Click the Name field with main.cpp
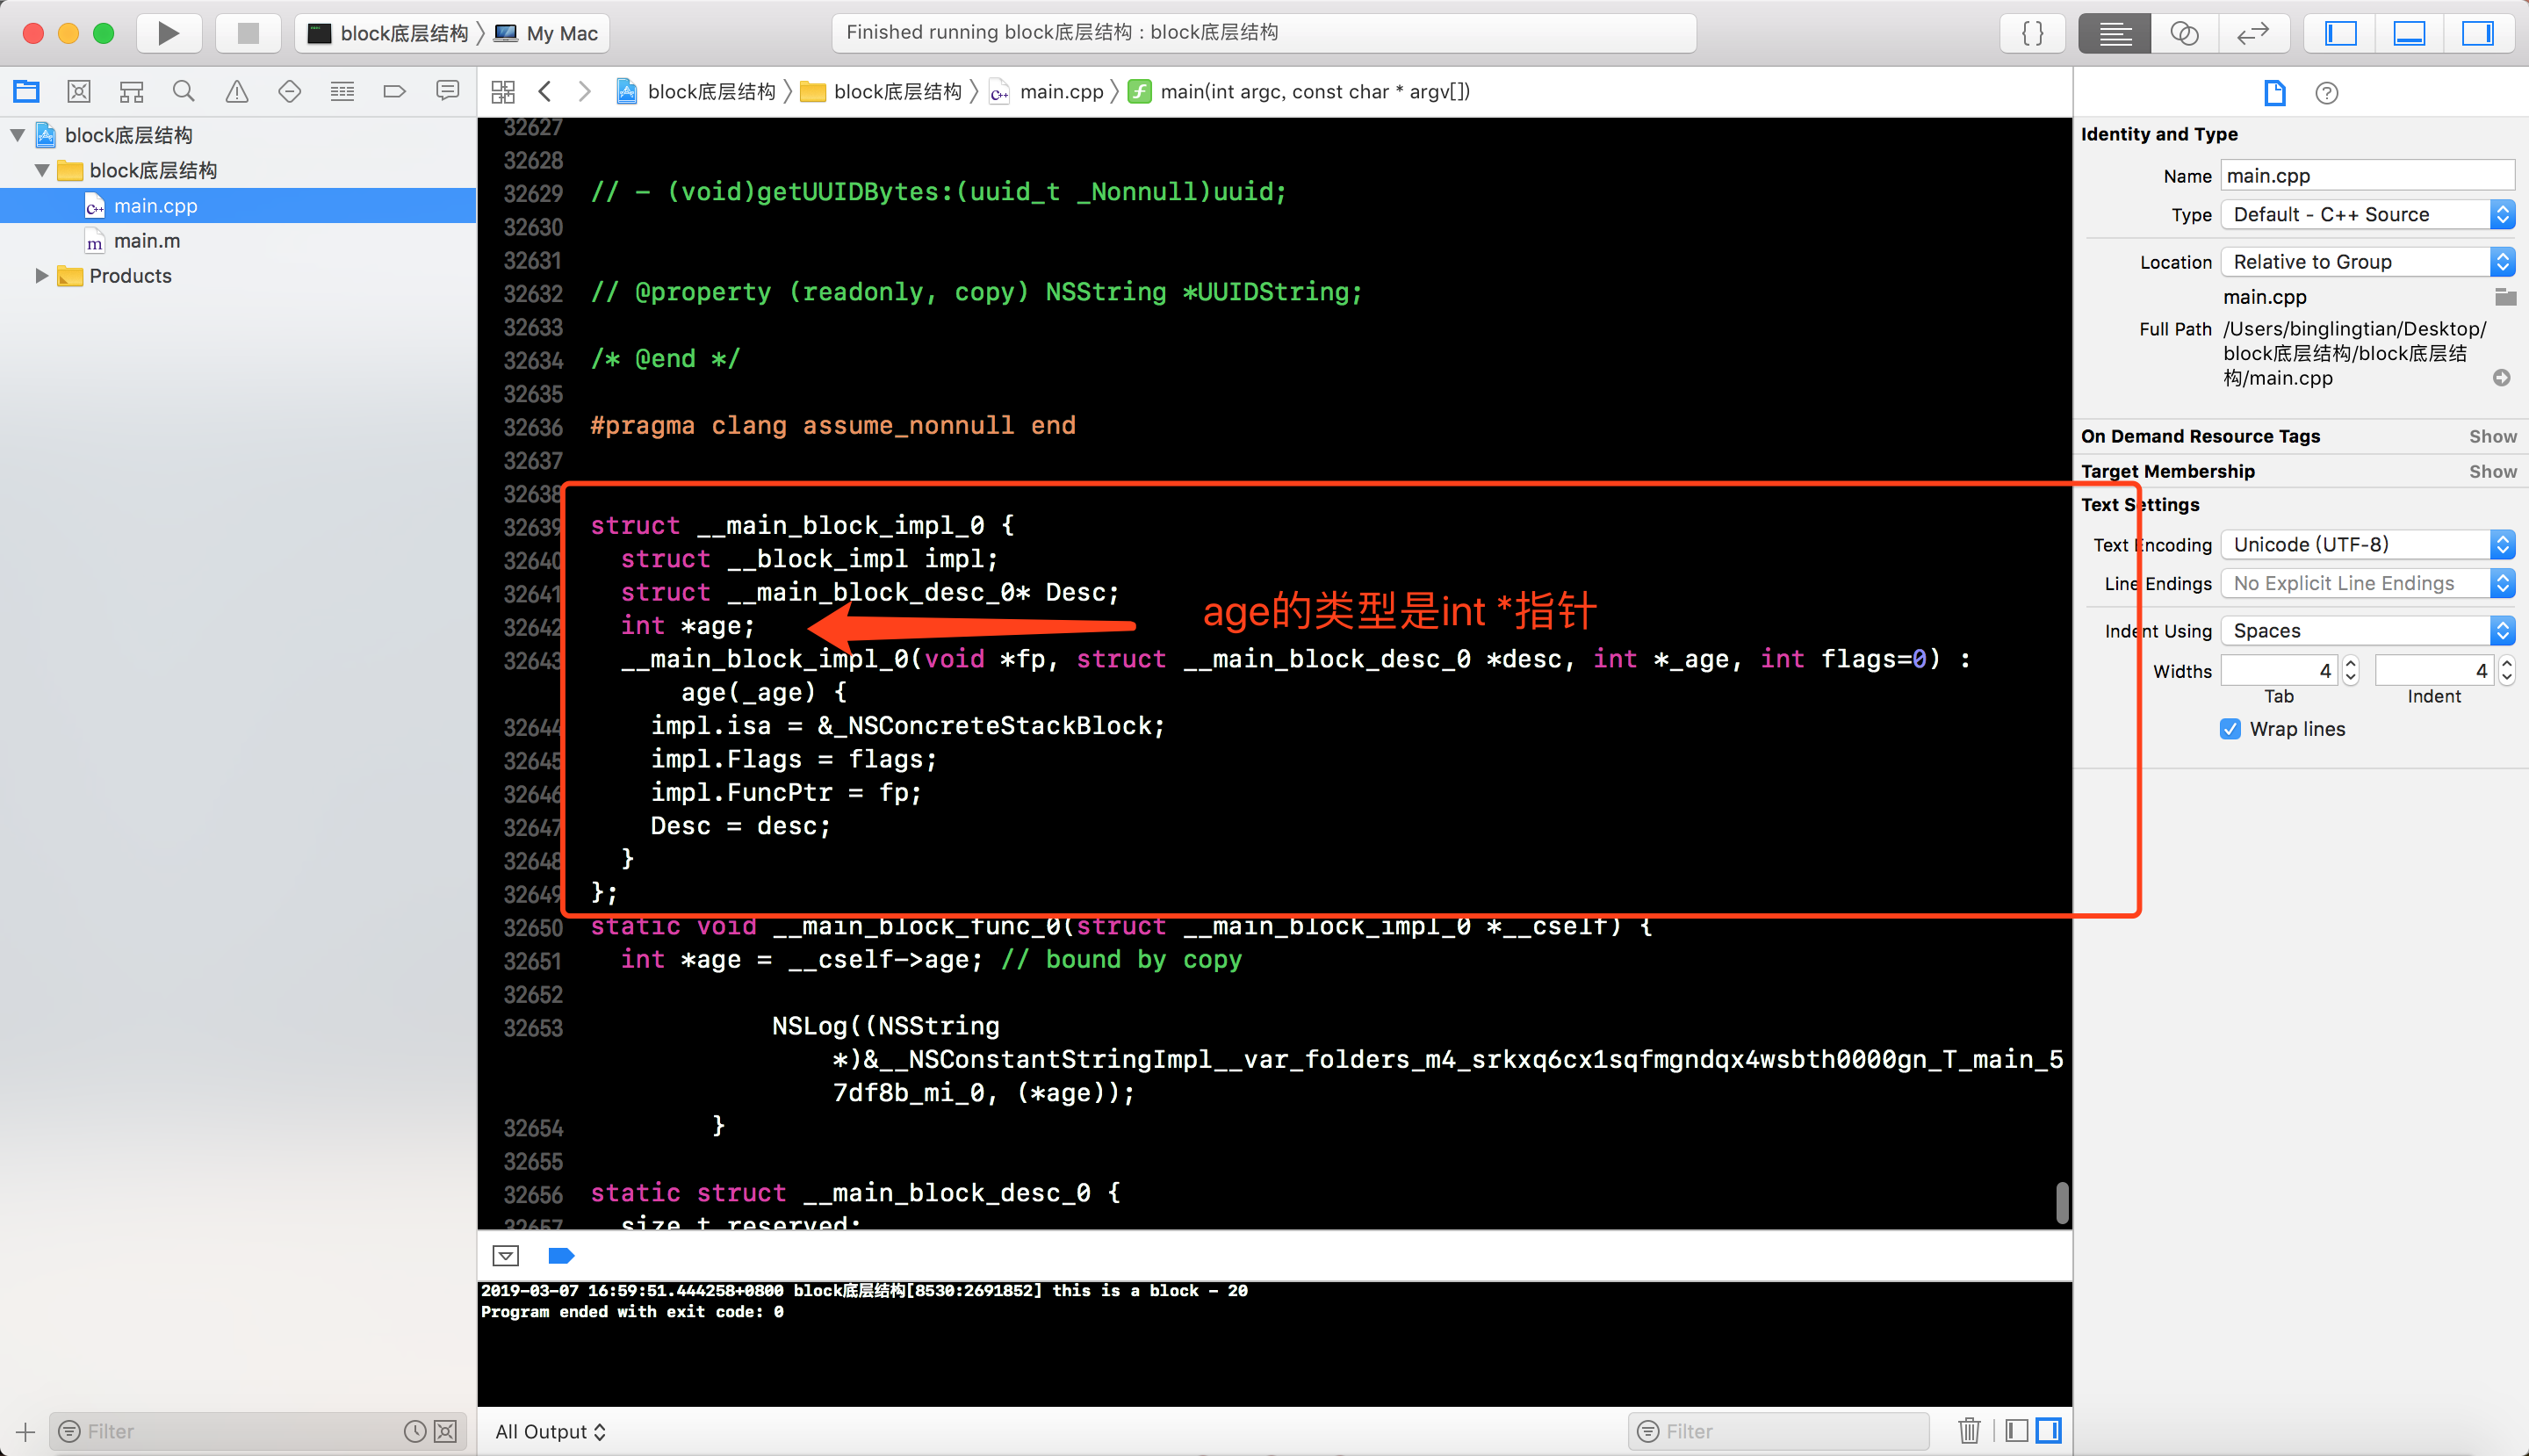This screenshot has height=1456, width=2529. coord(2366,176)
